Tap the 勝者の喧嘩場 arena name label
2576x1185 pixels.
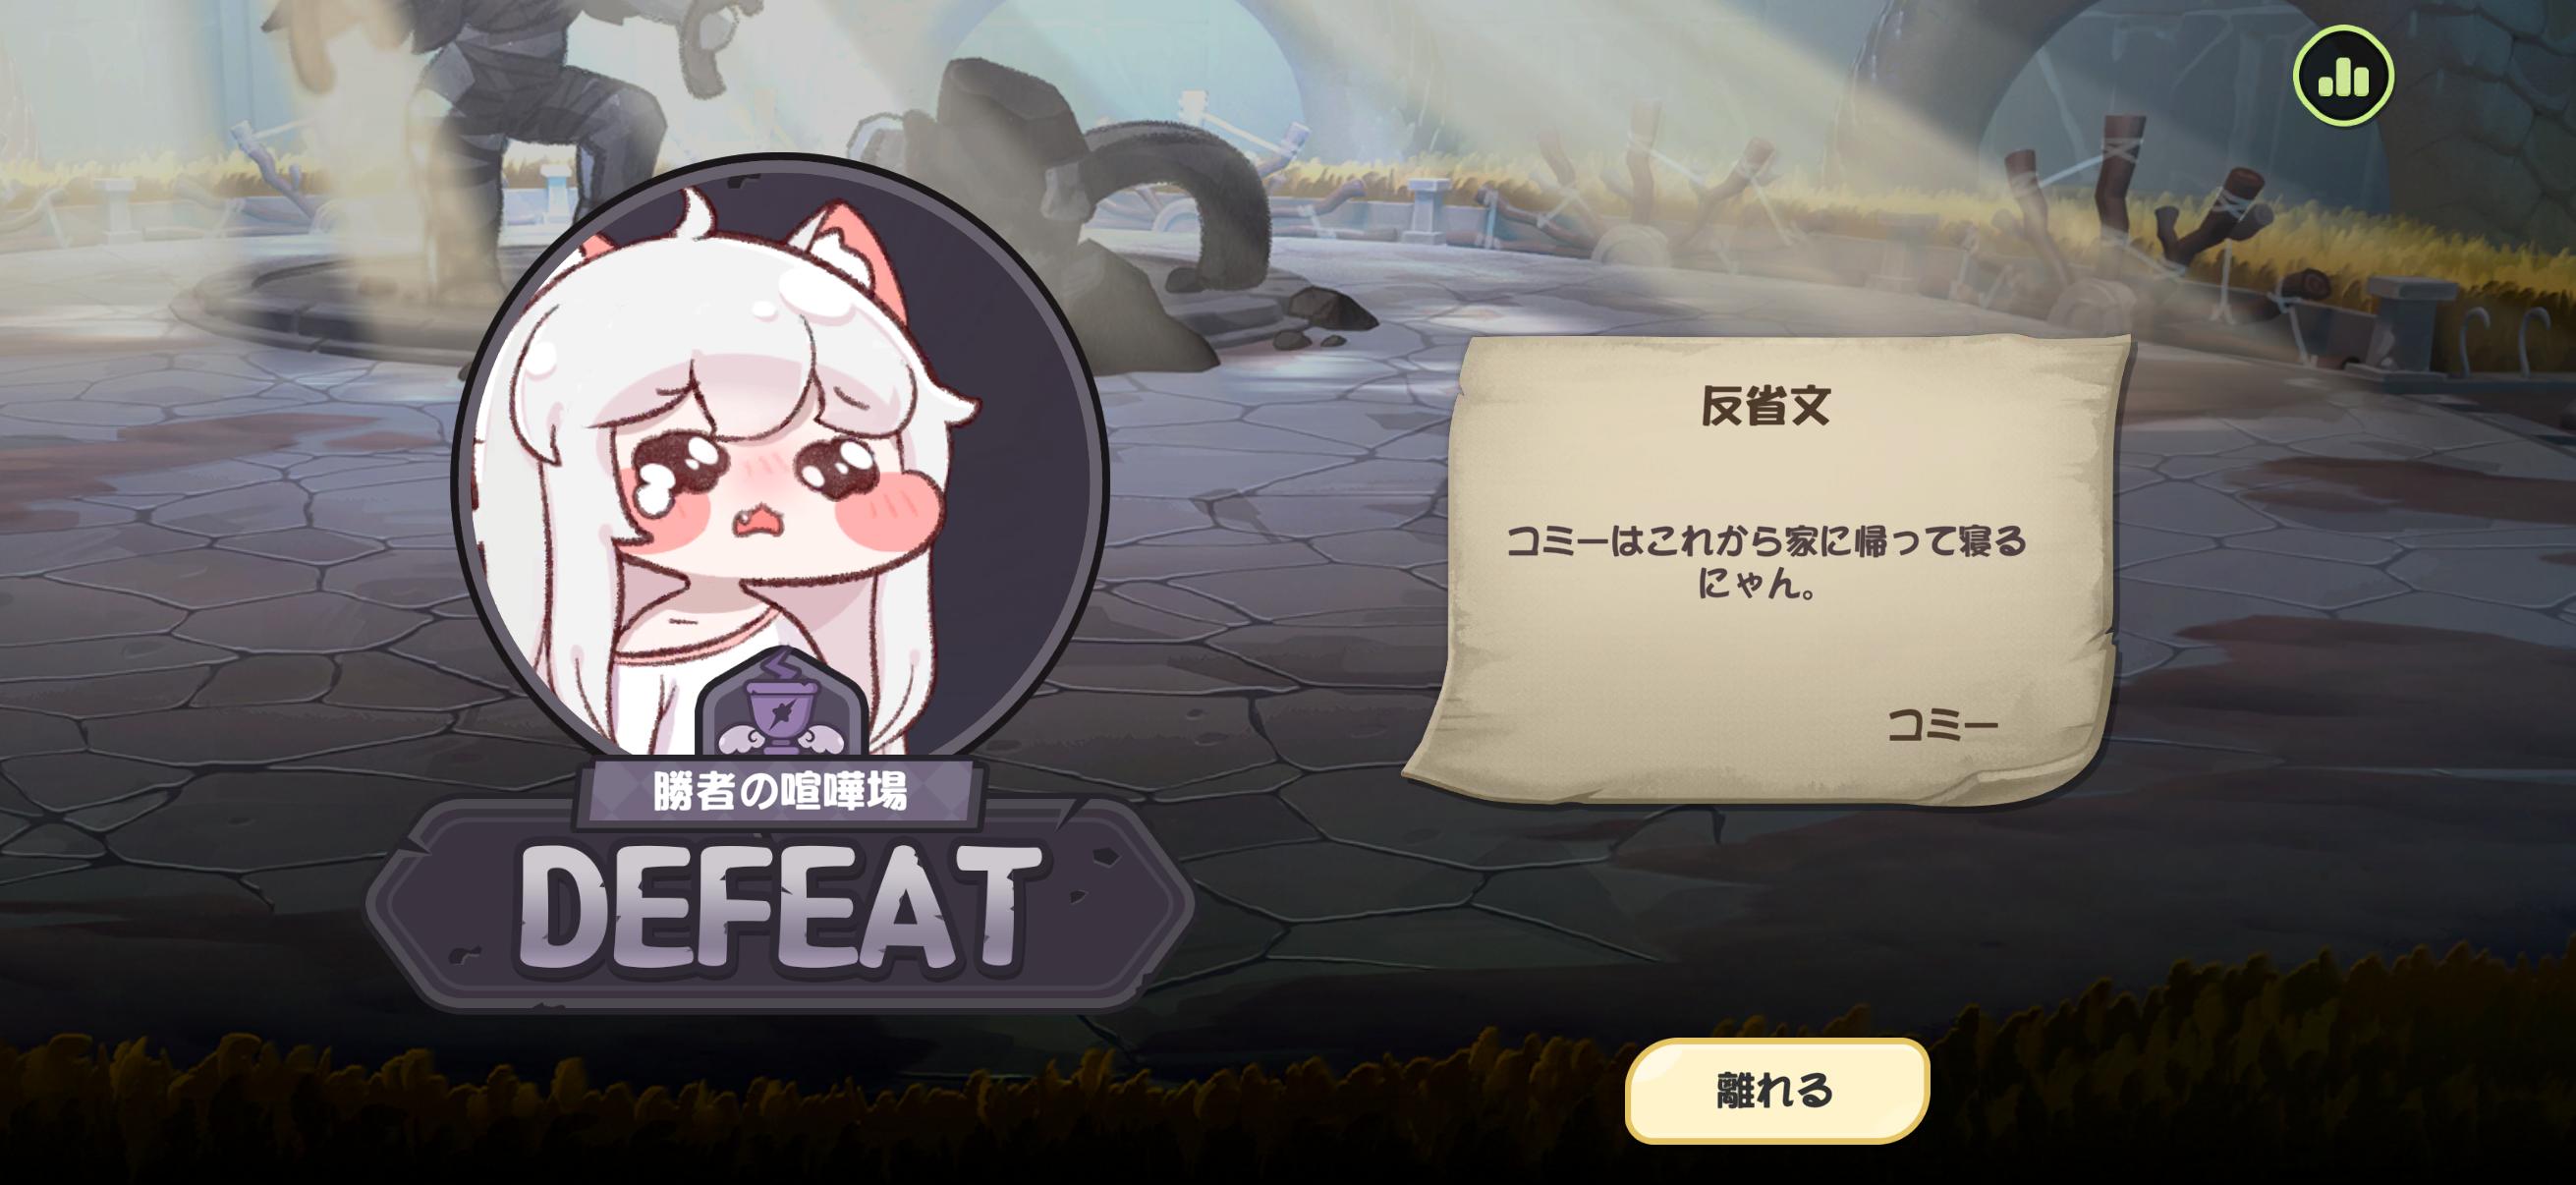[x=779, y=792]
